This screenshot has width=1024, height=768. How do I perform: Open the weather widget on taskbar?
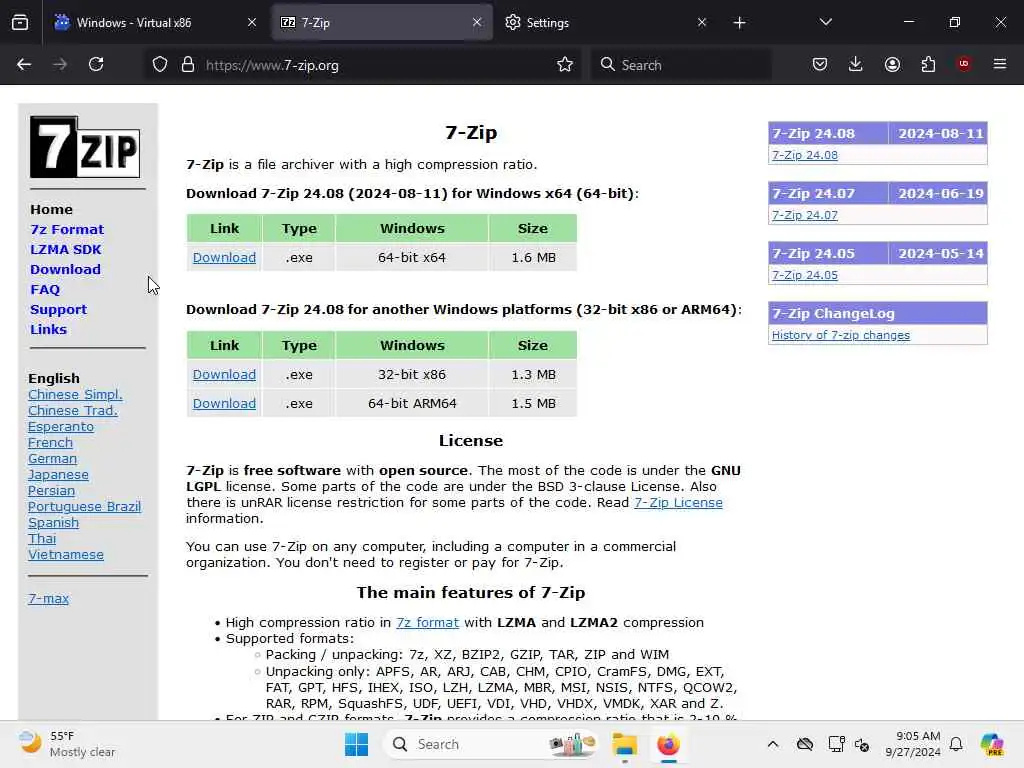67,744
